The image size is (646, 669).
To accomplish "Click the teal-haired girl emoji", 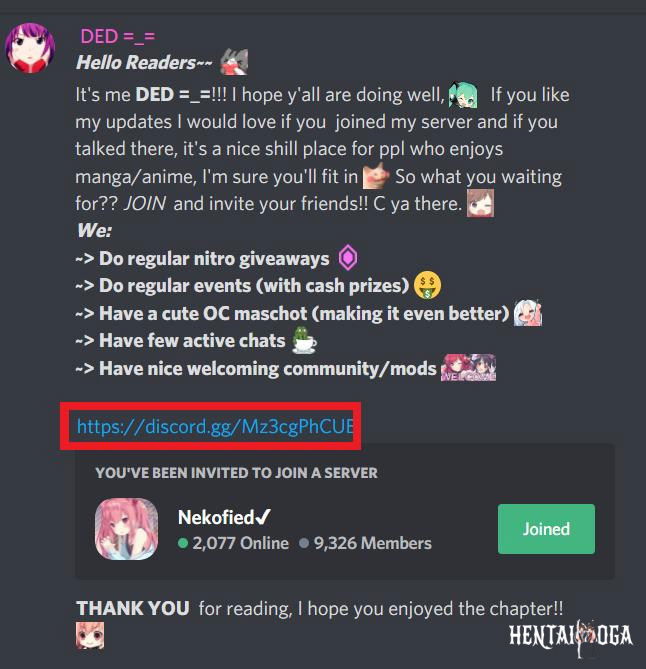I will point(463,95).
